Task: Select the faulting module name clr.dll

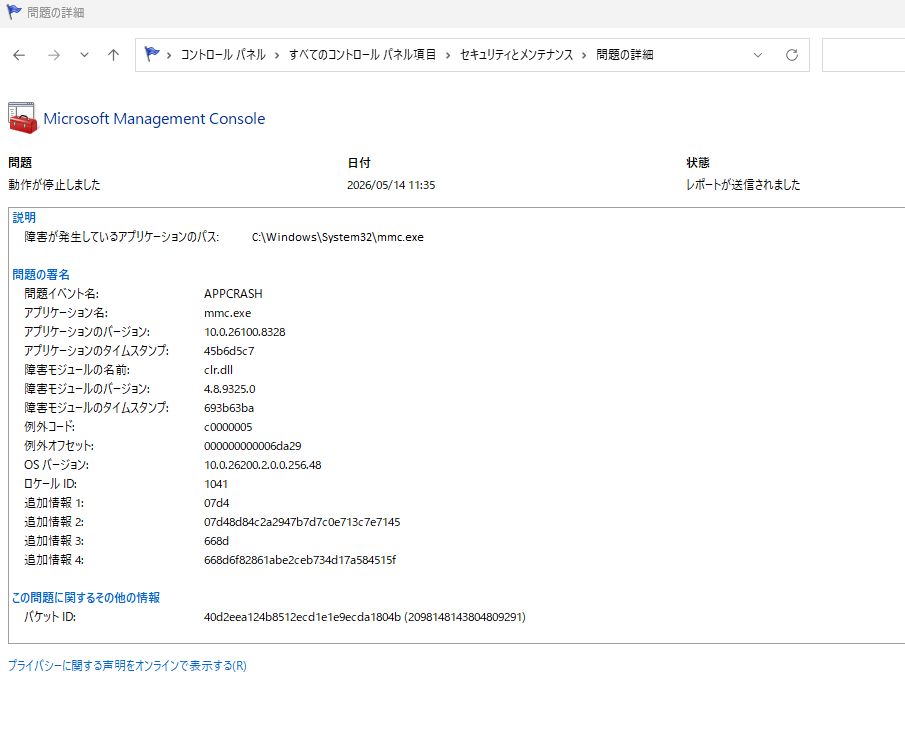Action: click(x=218, y=370)
